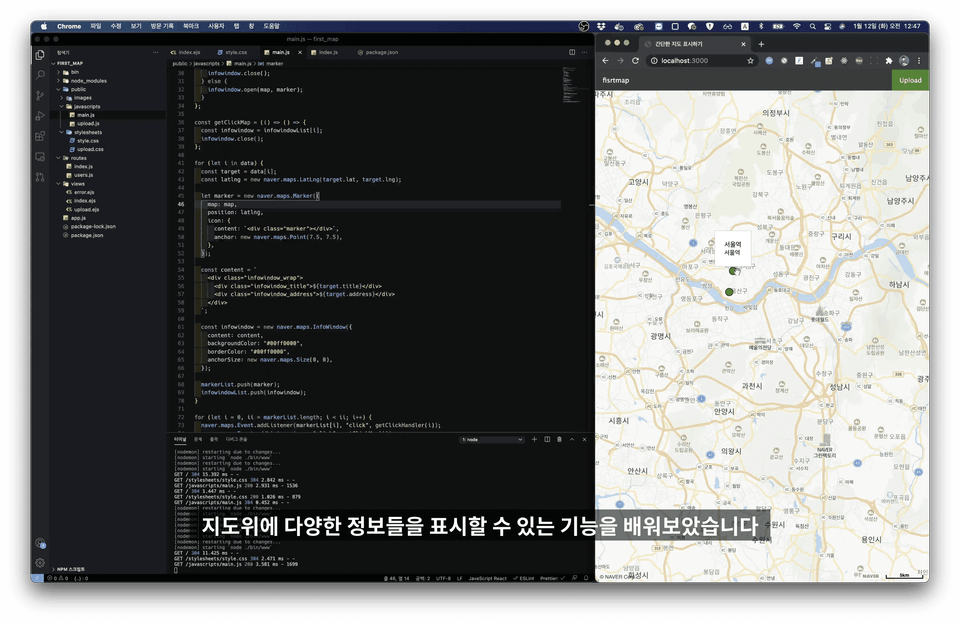Viewport: 960px width, 623px height.
Task: Open the 파일 menu in the menu bar
Action: 96,26
